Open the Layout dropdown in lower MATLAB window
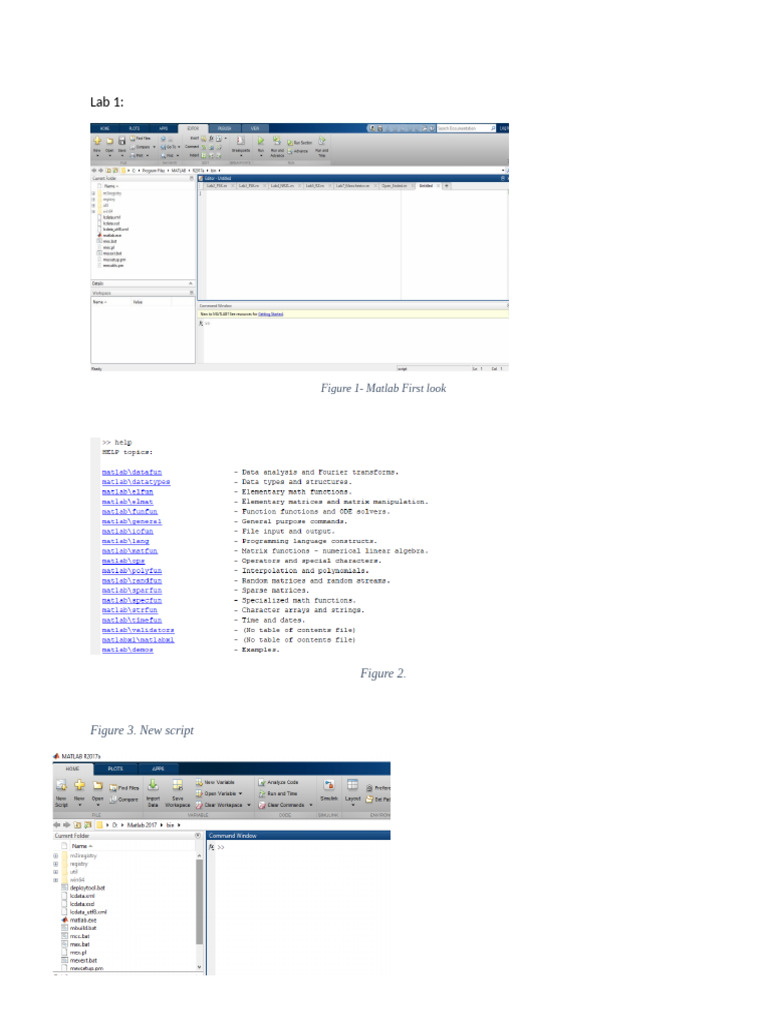768x1024 pixels. coord(353,805)
